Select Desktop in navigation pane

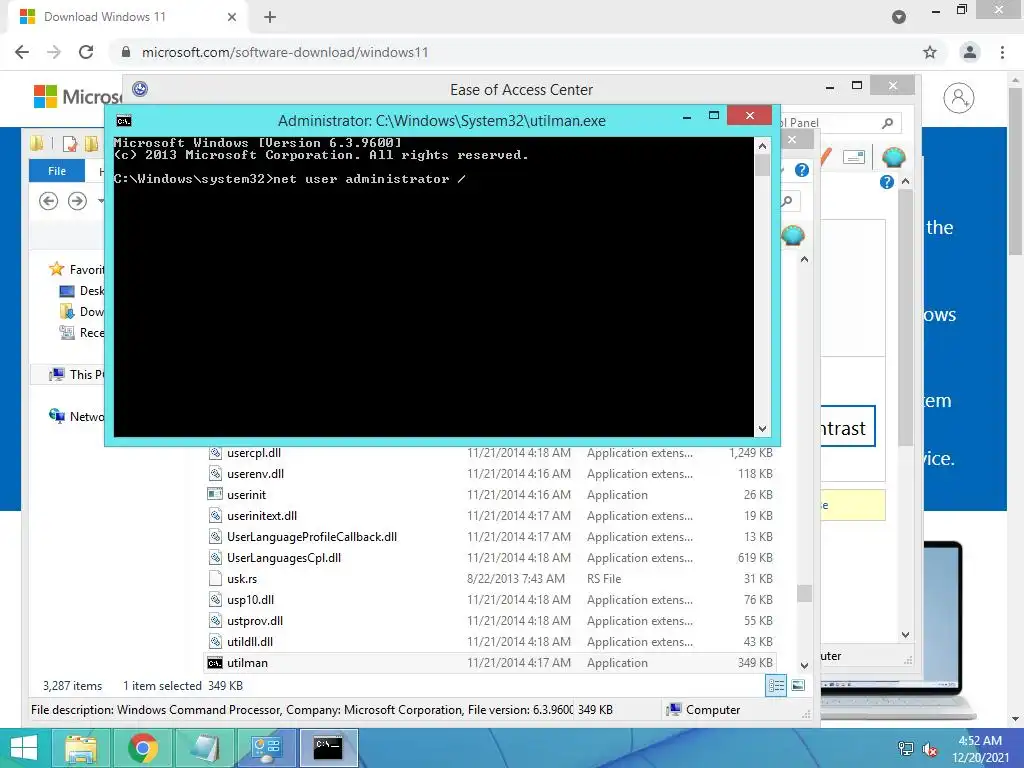coord(82,291)
